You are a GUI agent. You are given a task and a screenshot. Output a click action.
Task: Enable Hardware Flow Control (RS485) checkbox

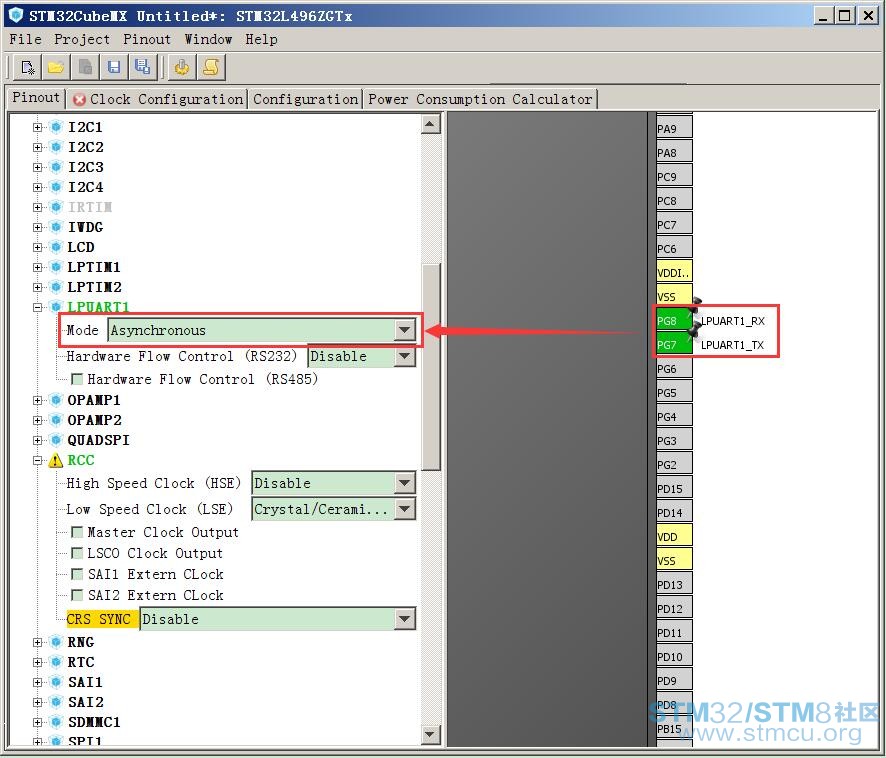(x=77, y=379)
